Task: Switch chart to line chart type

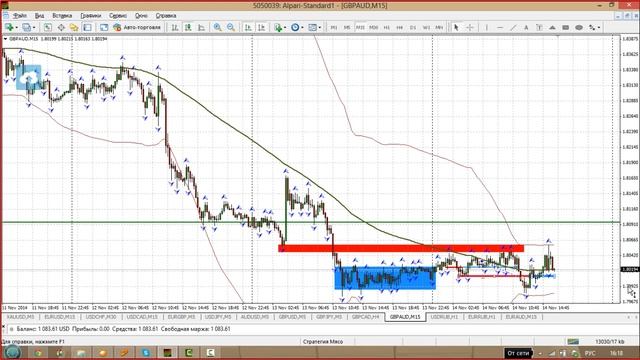Action: 201,27
